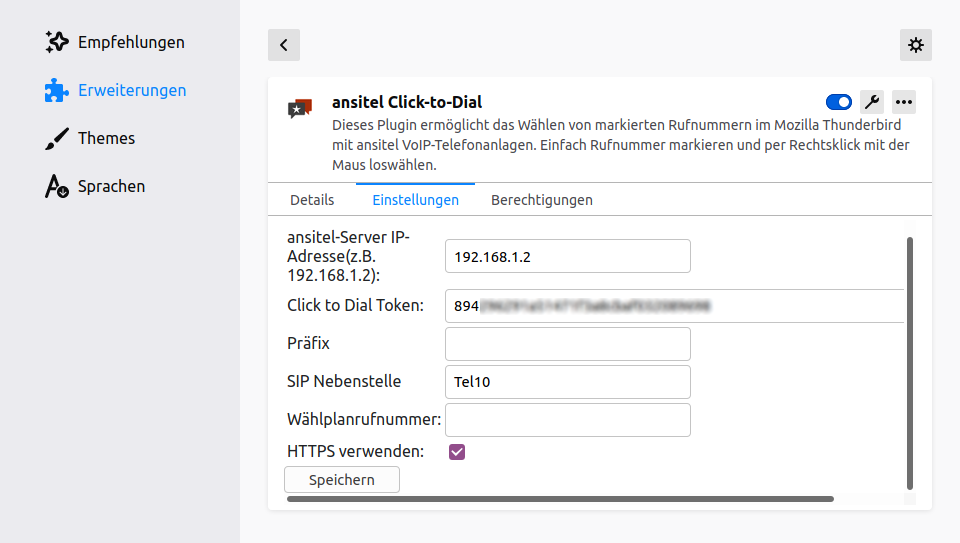
Task: Click the Themes paintbrush icon
Action: click(x=57, y=138)
